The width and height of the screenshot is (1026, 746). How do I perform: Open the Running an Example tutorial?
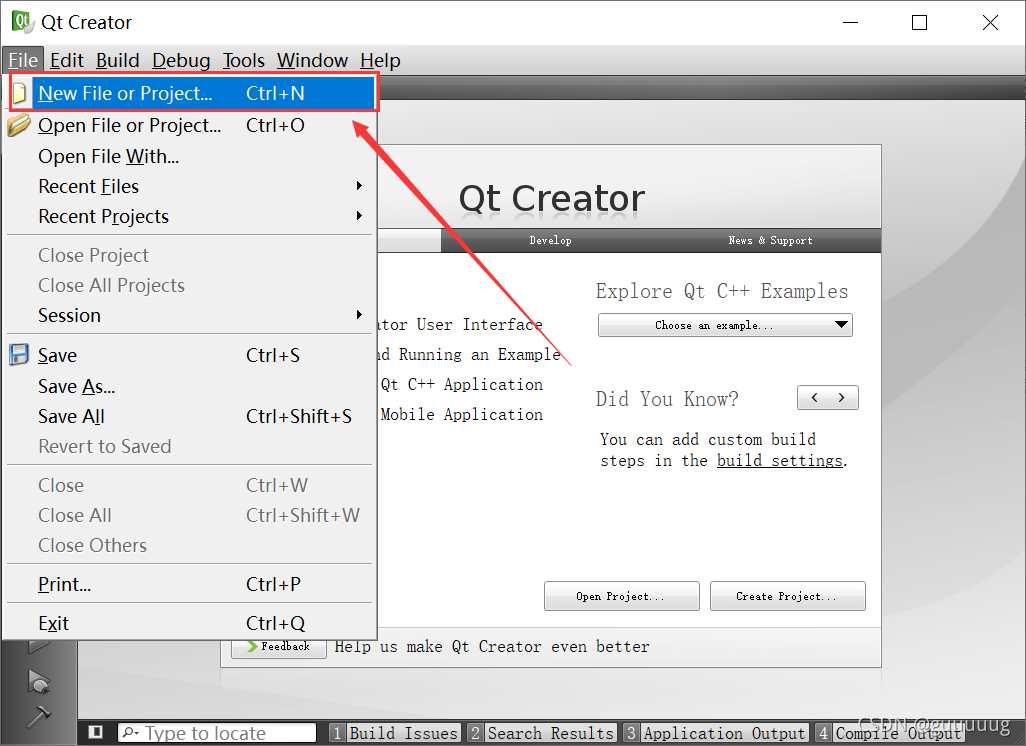pos(469,354)
